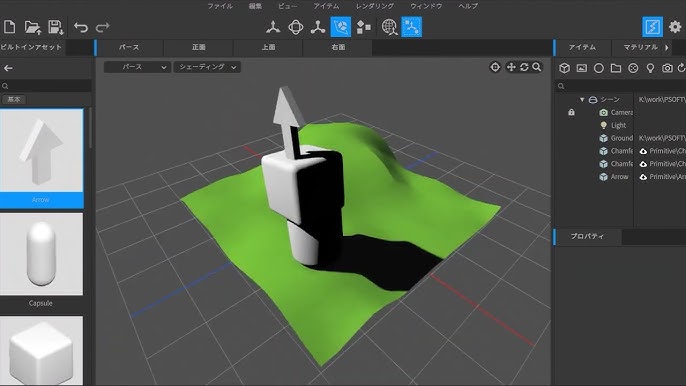Go back with the left arrow in assets
This screenshot has width=686, height=386.
[x=8, y=68]
